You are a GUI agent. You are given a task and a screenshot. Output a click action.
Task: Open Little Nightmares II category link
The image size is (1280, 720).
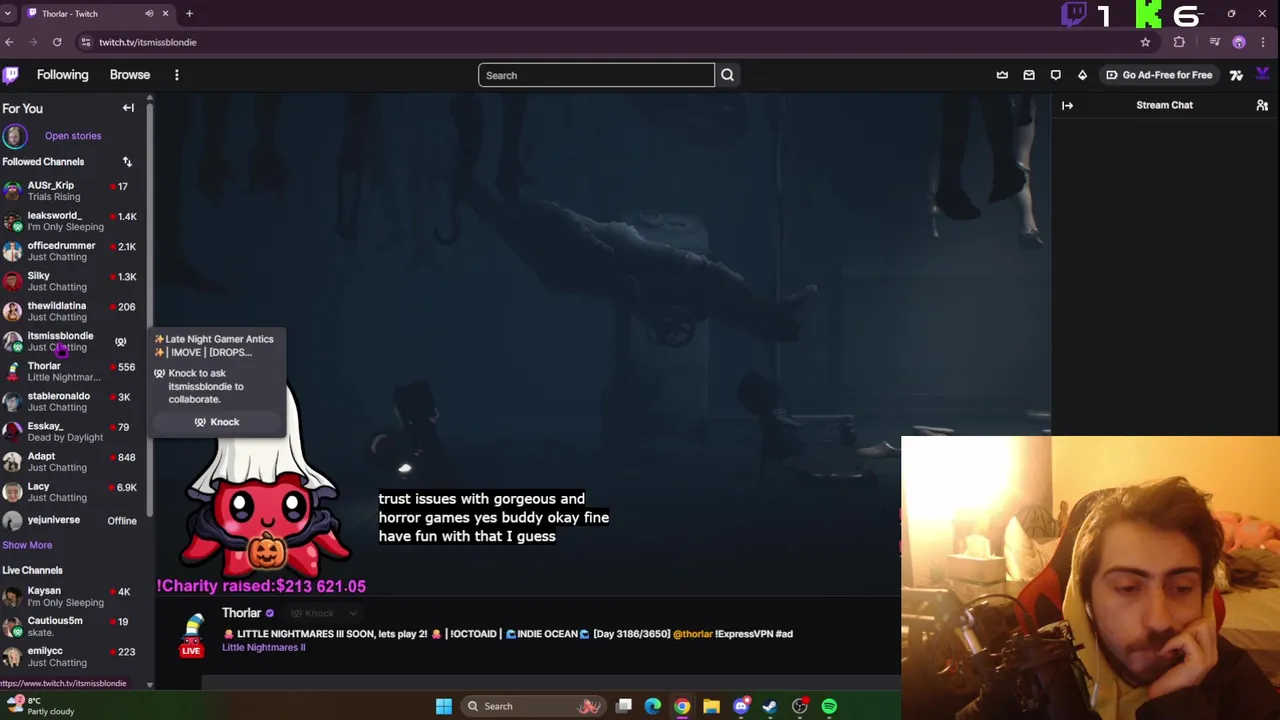pos(263,648)
